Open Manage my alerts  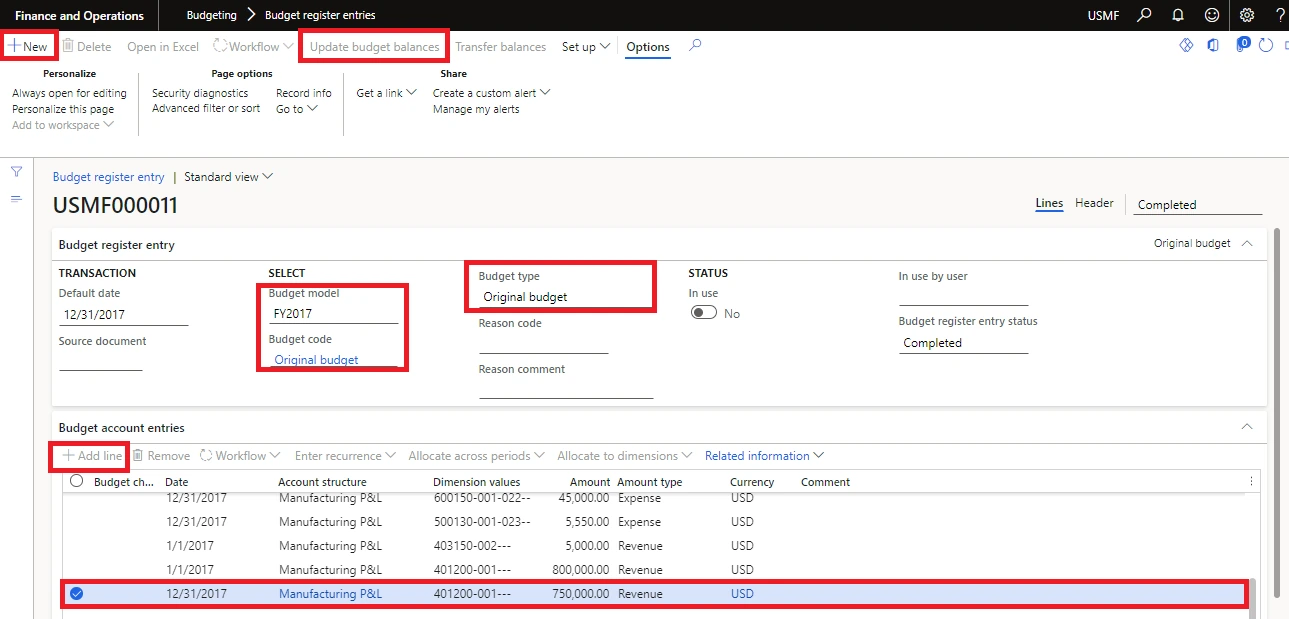point(476,109)
